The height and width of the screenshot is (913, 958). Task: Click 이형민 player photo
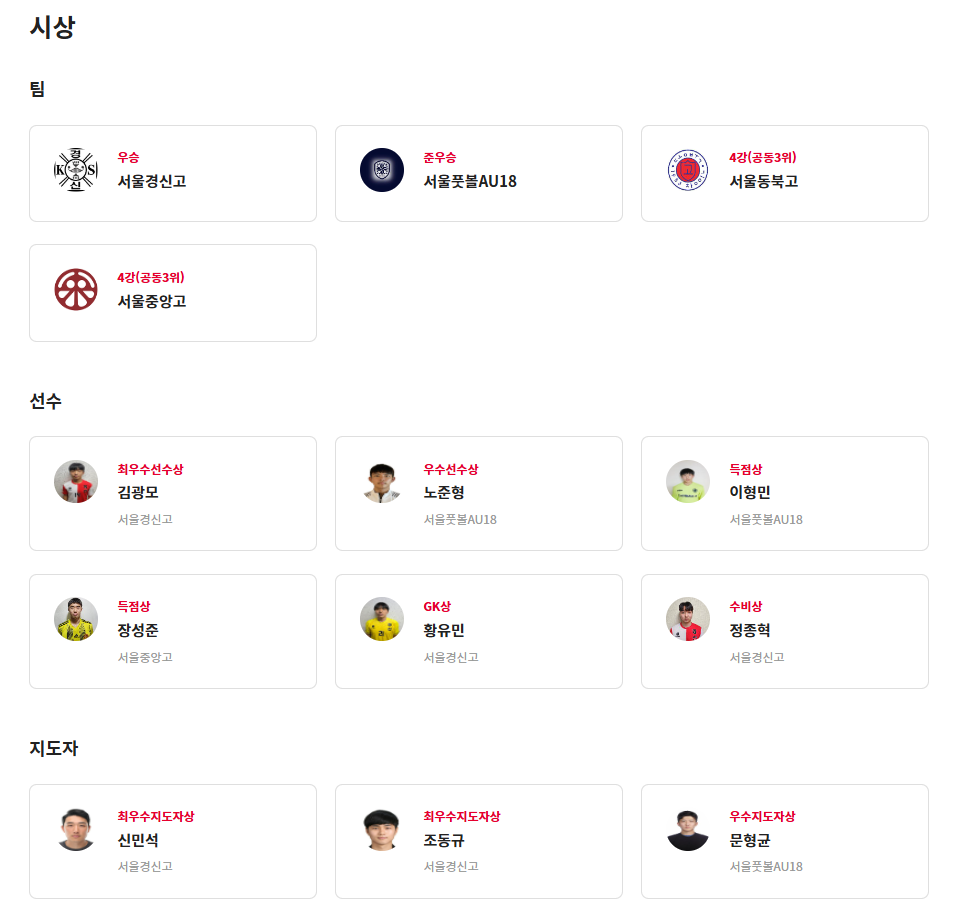click(x=688, y=482)
